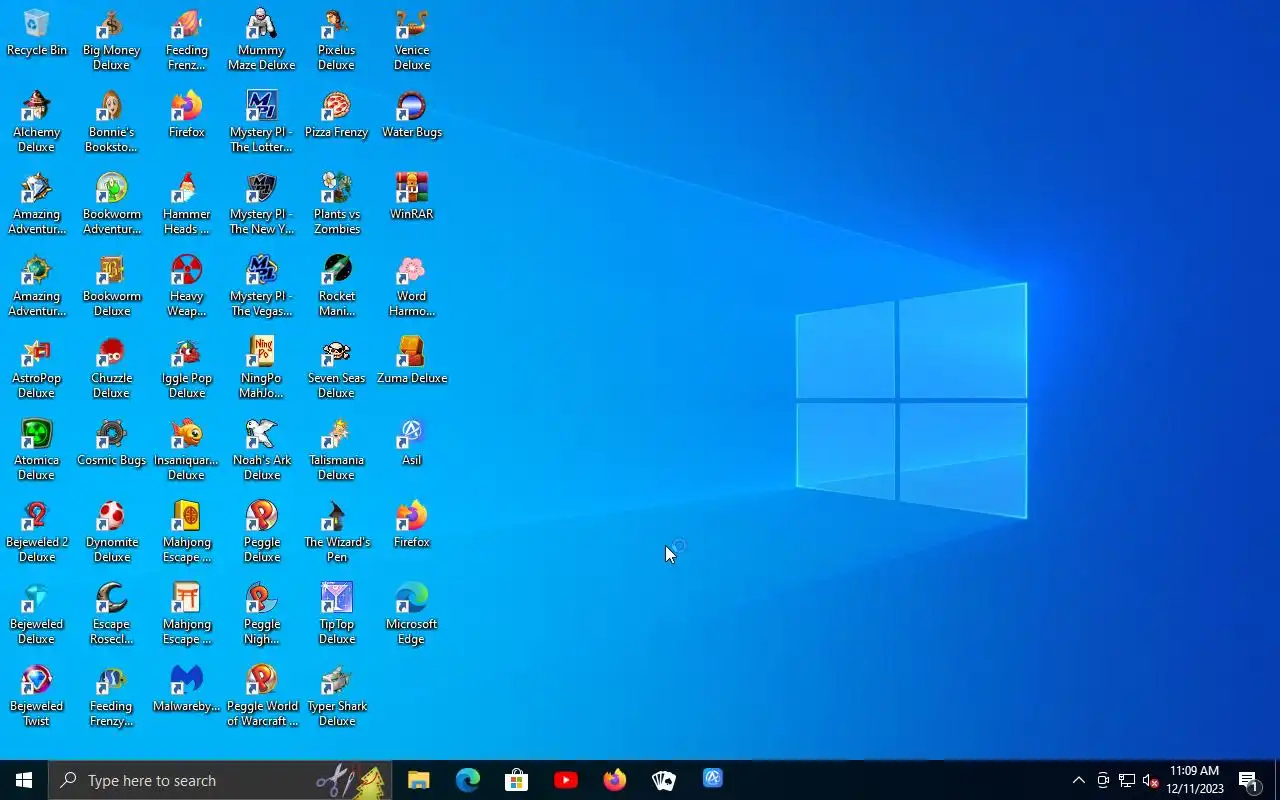
Task: Select Talismania Deluxe icon
Action: point(337,450)
